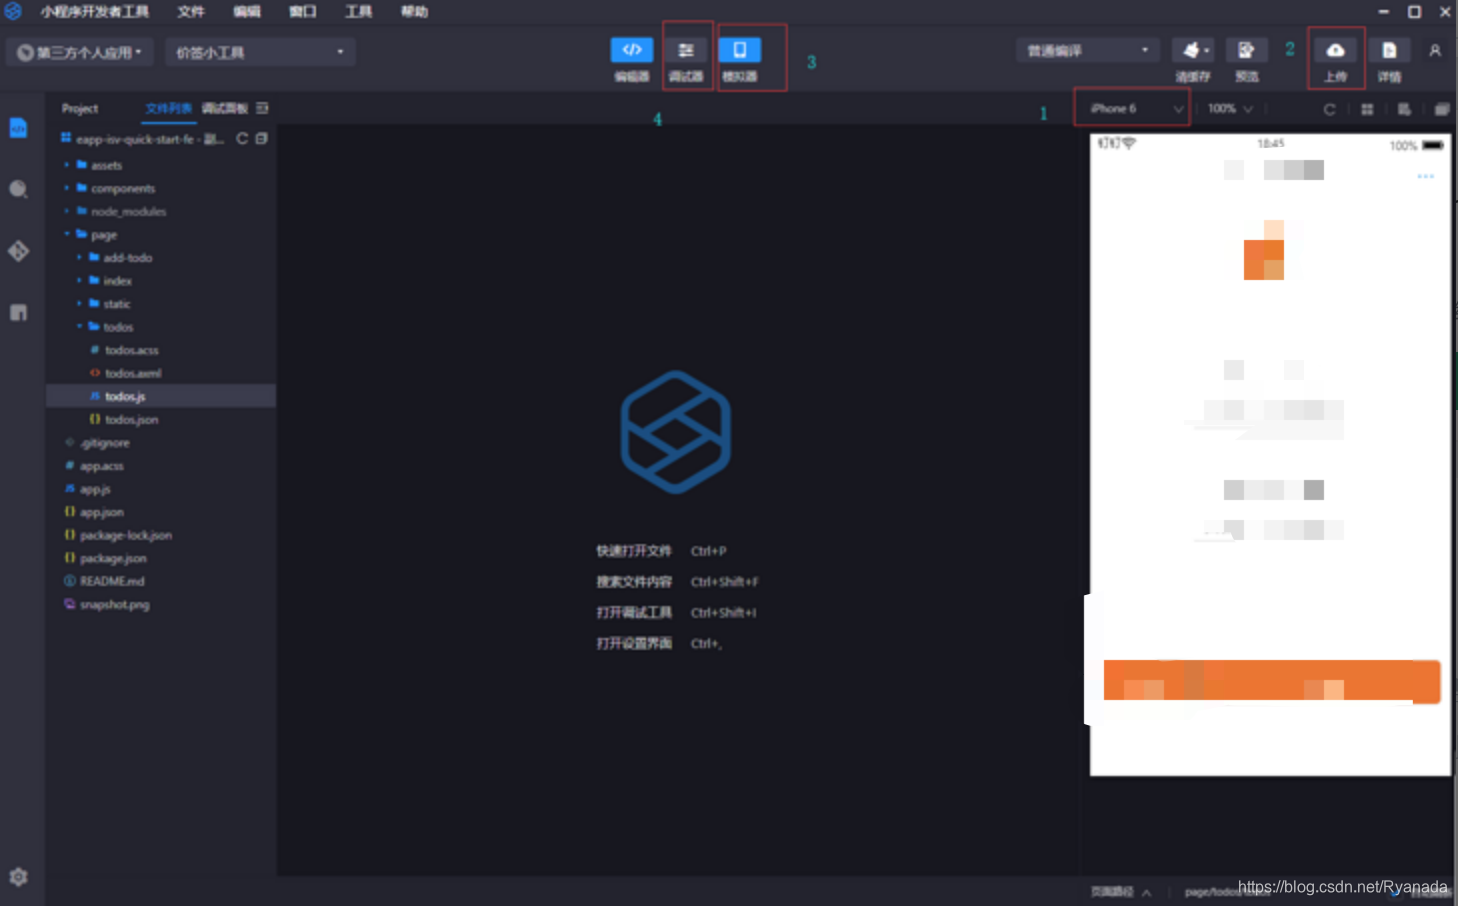Open snapshot.png file

point(114,604)
